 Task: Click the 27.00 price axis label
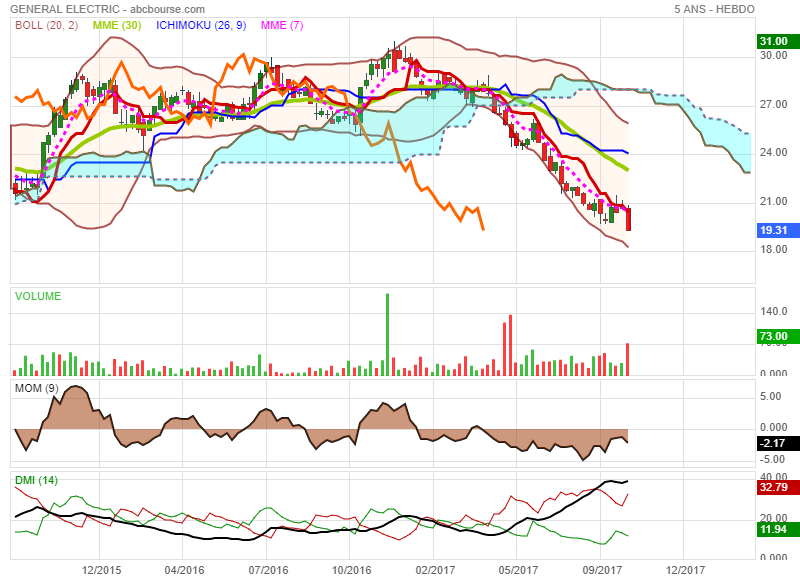(x=773, y=105)
